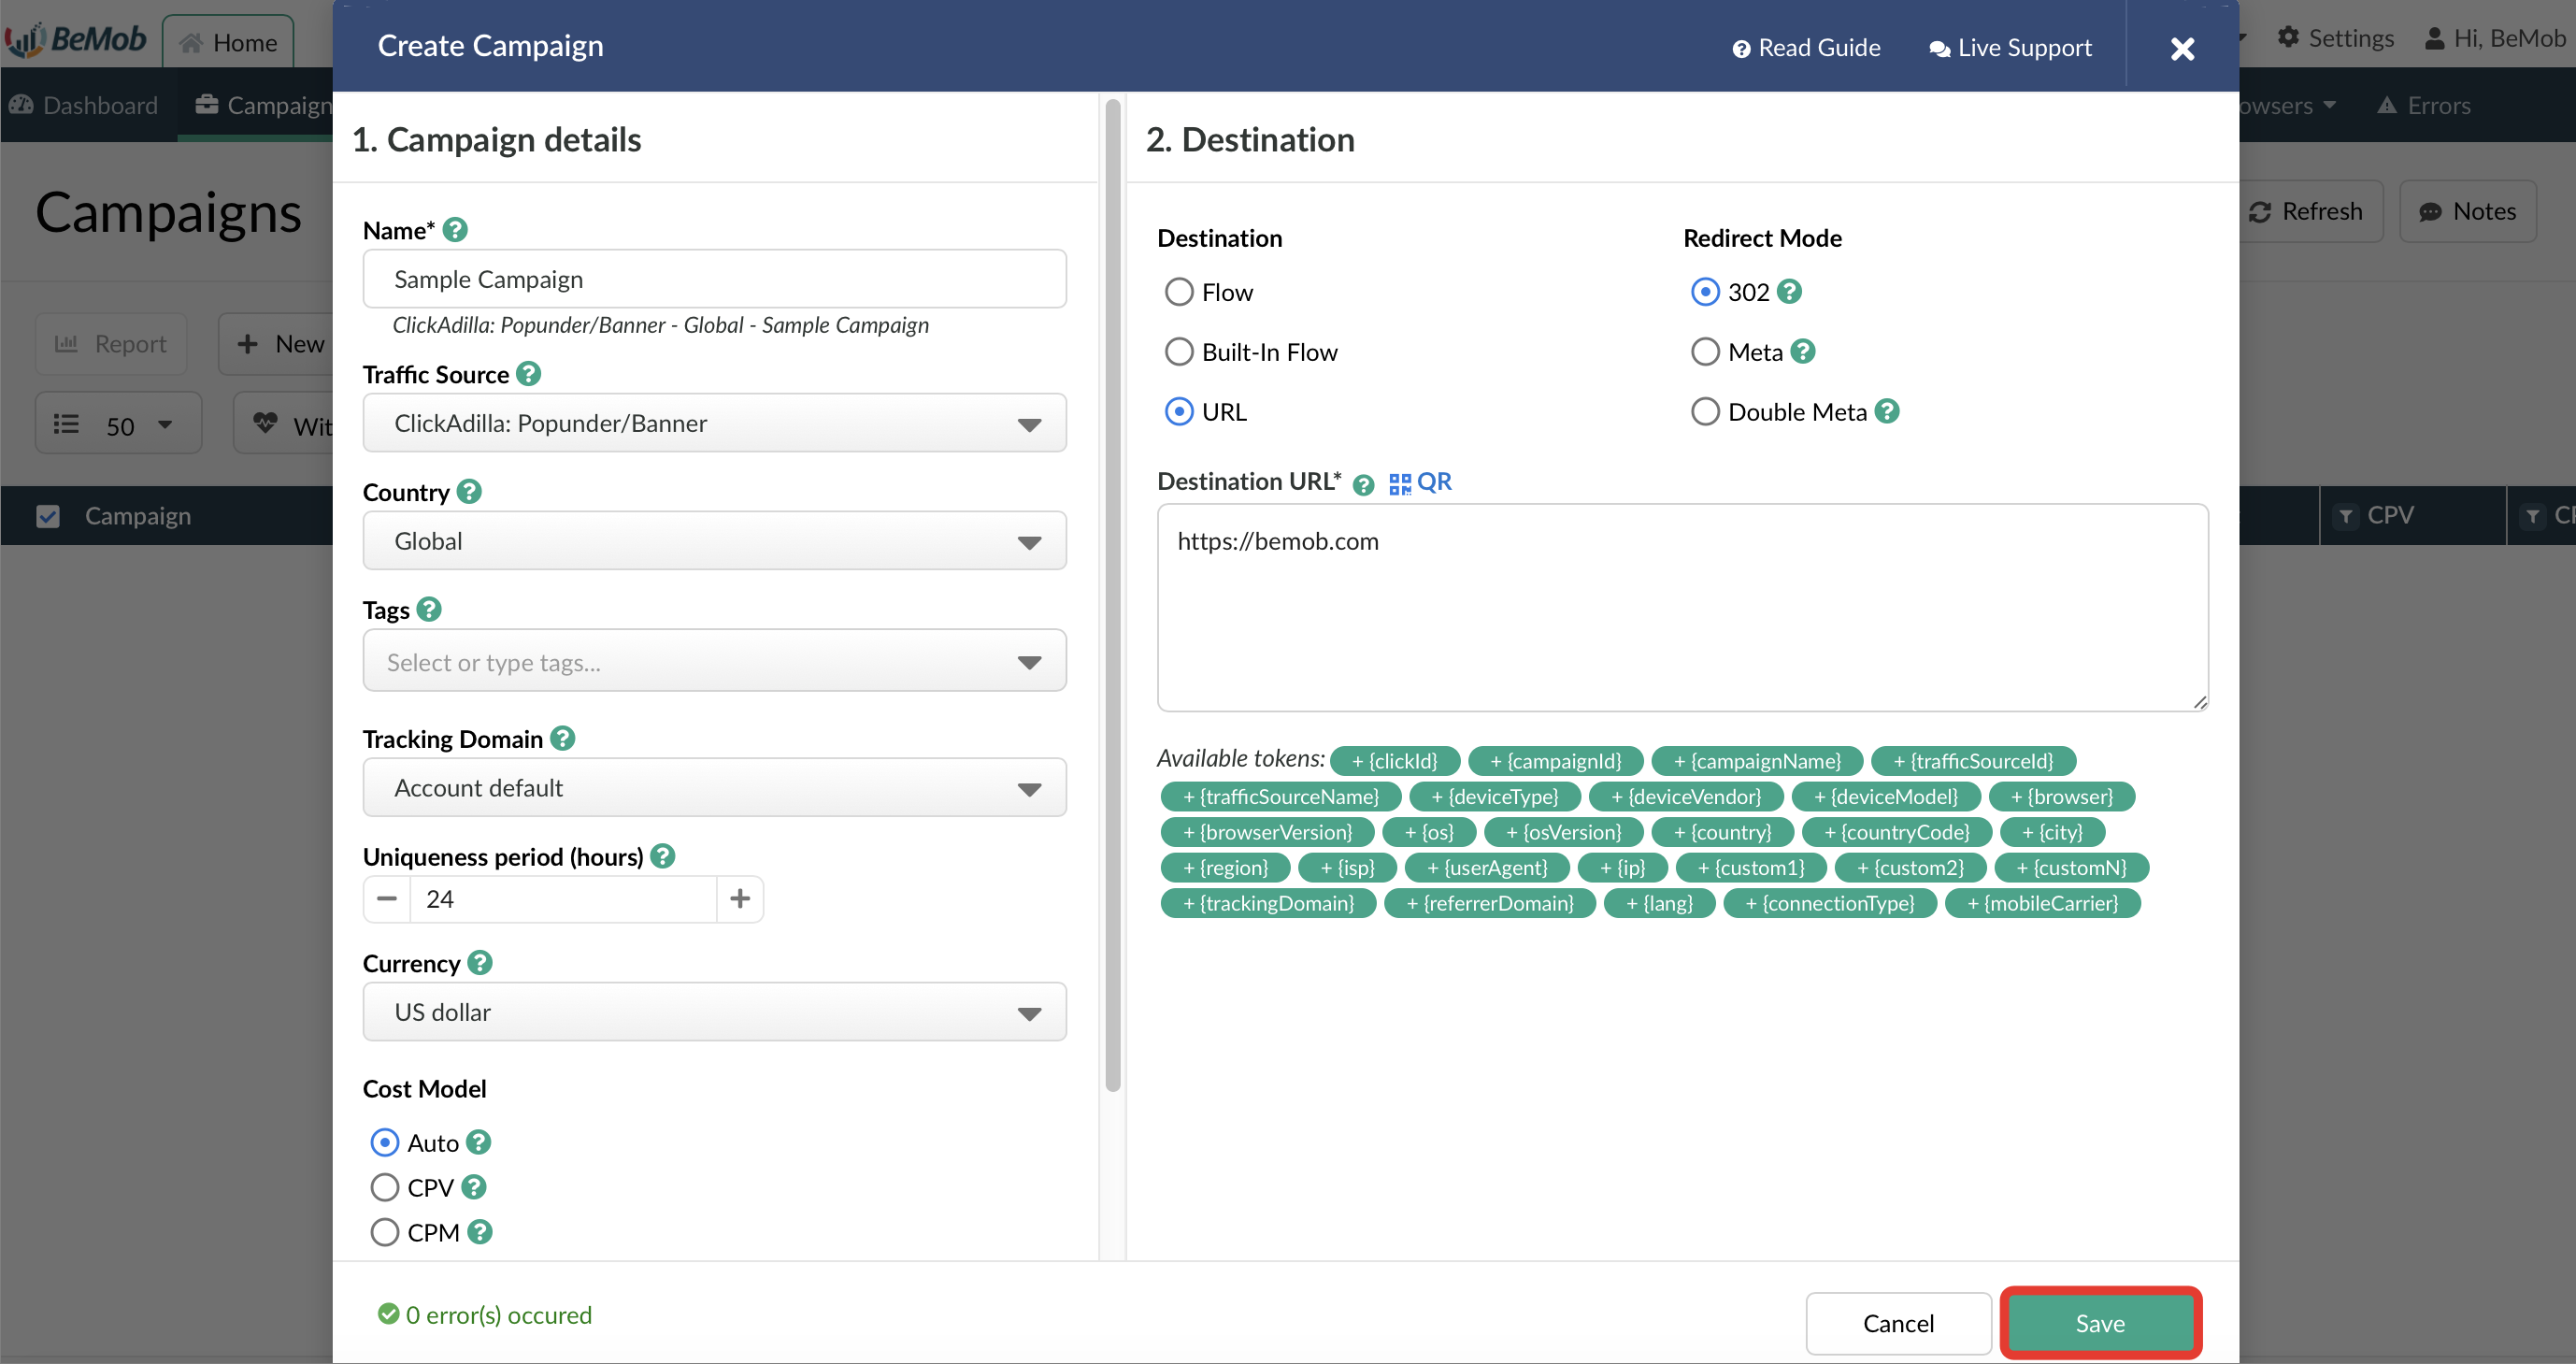2576x1364 pixels.
Task: Insert the {campaignName} token
Action: (1757, 761)
